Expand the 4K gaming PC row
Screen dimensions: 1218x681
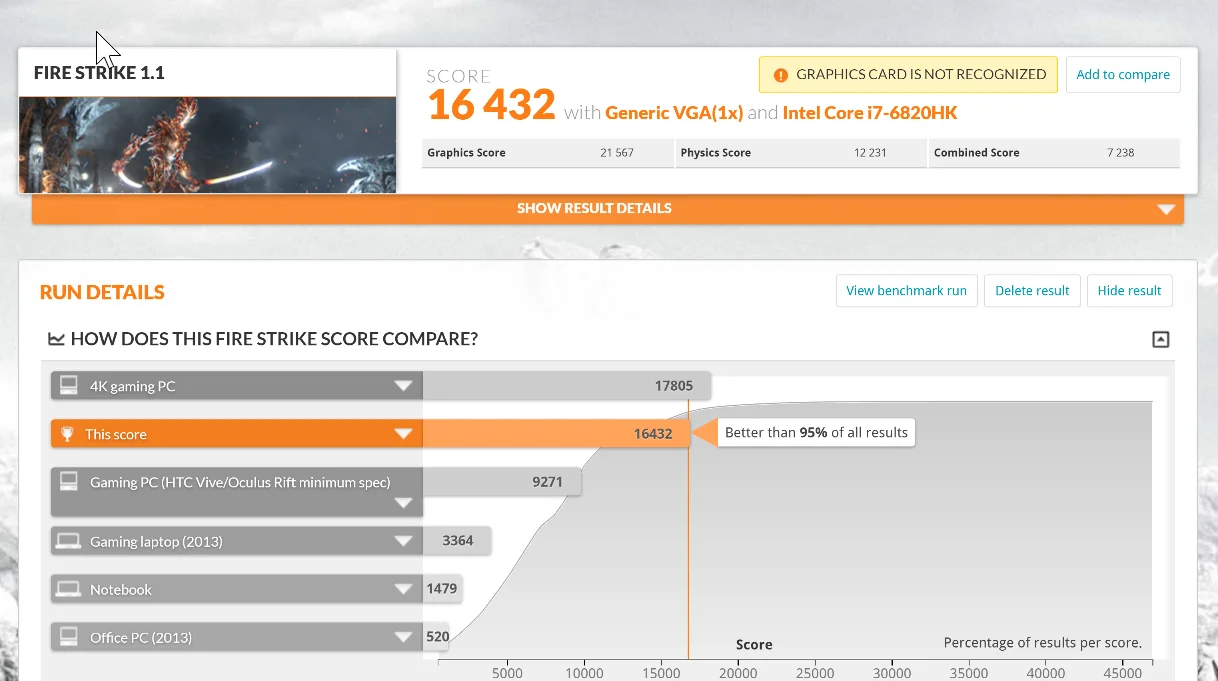[x=403, y=386]
